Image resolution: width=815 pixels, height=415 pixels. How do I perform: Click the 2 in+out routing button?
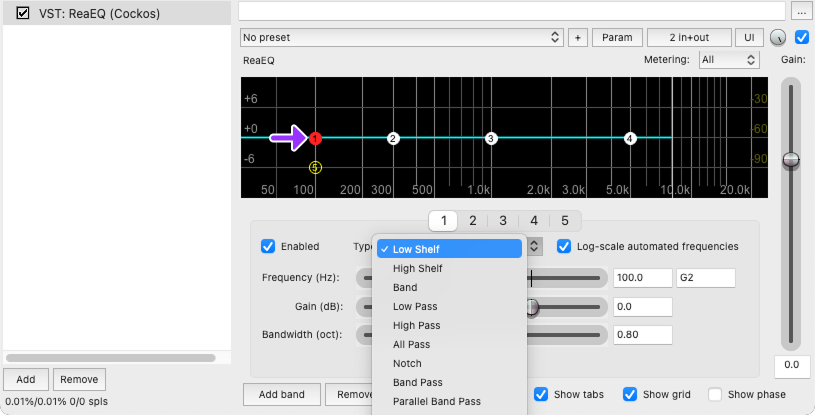(689, 37)
